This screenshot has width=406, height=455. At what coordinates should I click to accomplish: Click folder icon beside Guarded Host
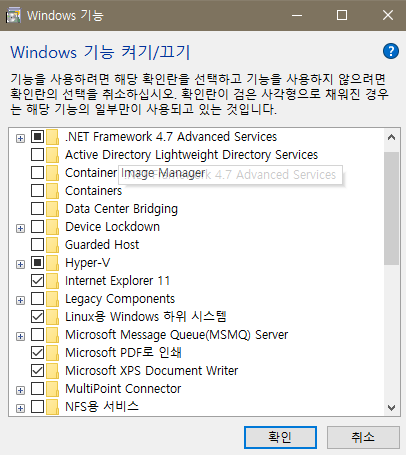pyautogui.click(x=53, y=245)
